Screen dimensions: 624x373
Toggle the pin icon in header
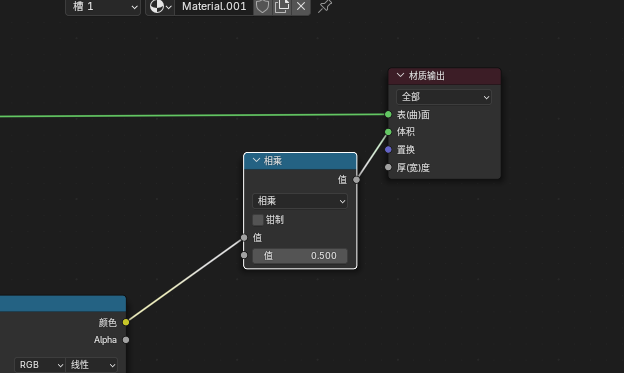[325, 6]
